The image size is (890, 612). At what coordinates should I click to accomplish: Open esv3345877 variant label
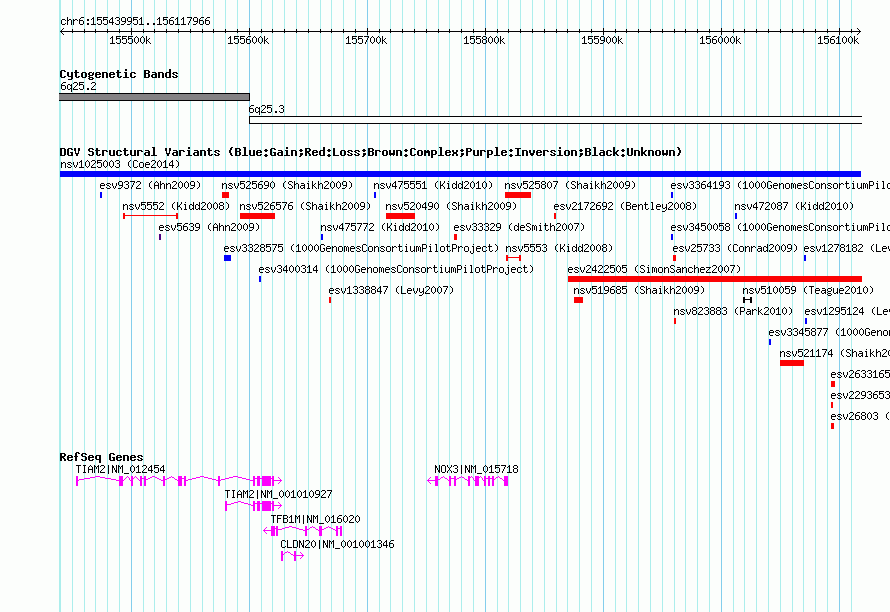point(829,332)
